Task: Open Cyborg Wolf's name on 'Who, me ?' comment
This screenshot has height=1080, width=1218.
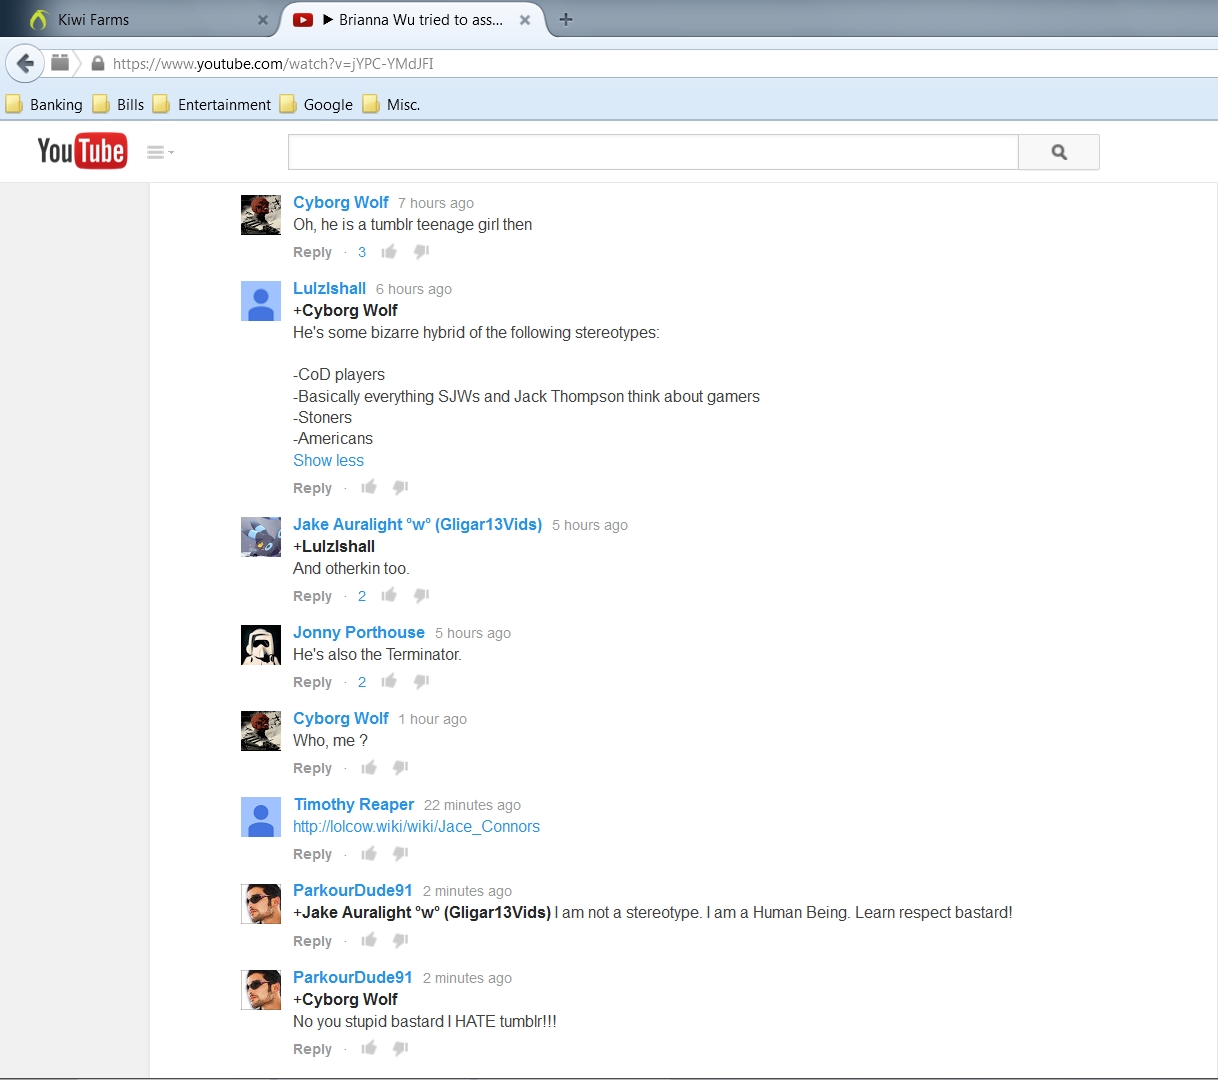Action: [341, 718]
